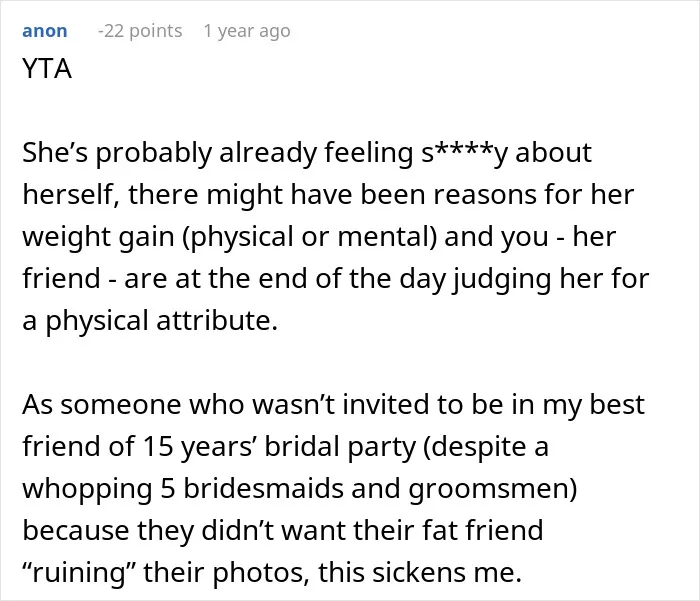700x601 pixels.
Task: Open the anon user profile link
Action: (x=45, y=31)
